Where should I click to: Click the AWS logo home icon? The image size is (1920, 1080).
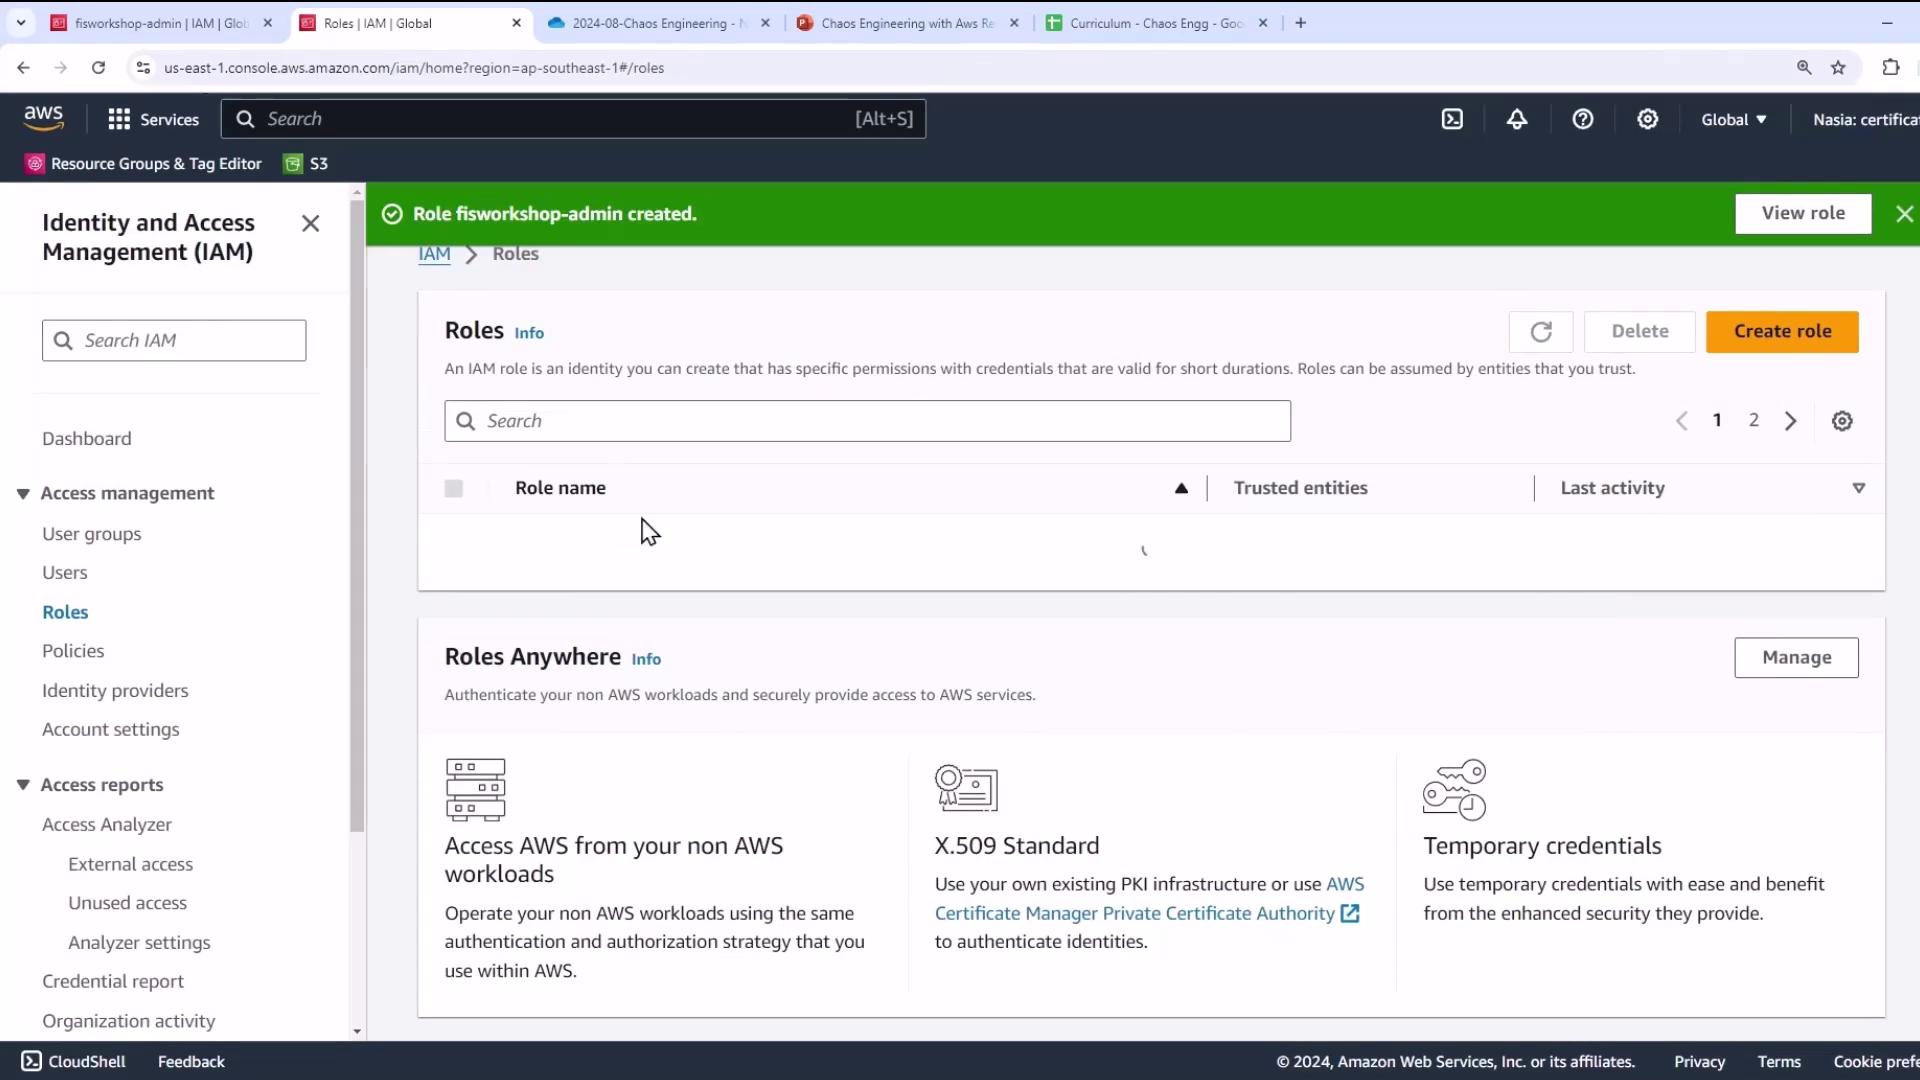[43, 118]
